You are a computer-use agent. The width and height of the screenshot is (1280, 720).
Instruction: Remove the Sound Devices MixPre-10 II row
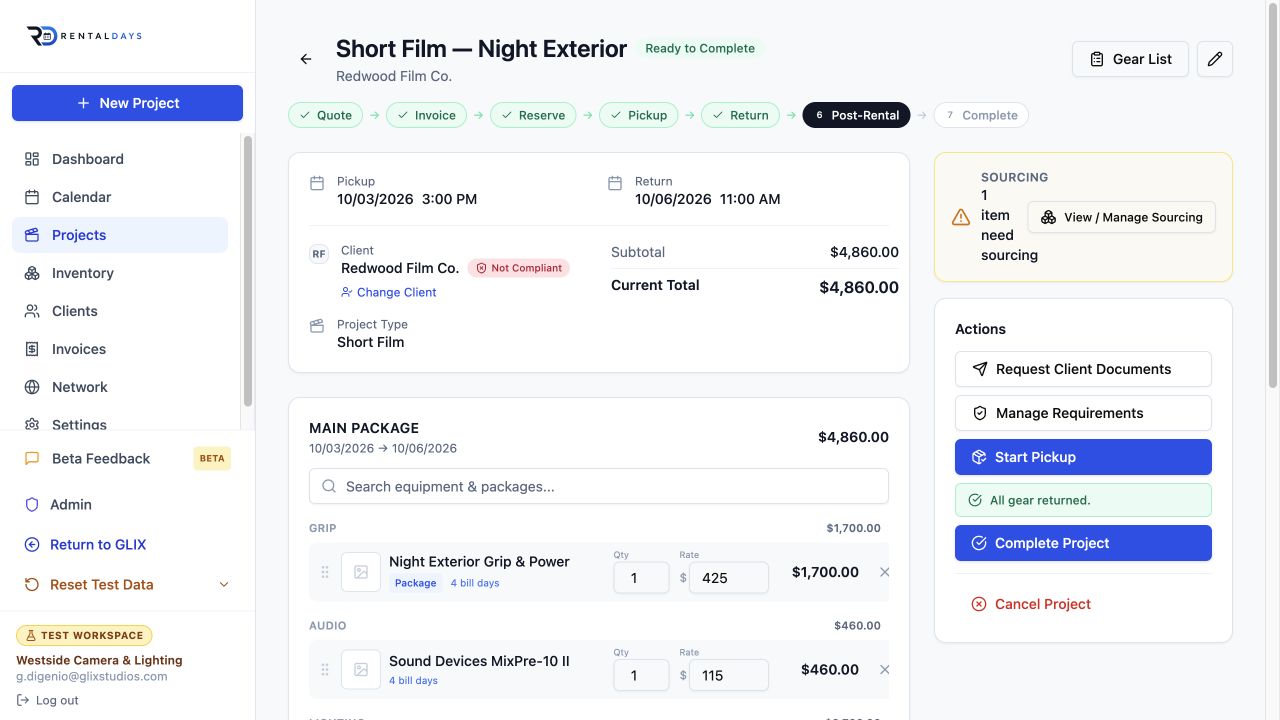click(x=884, y=670)
